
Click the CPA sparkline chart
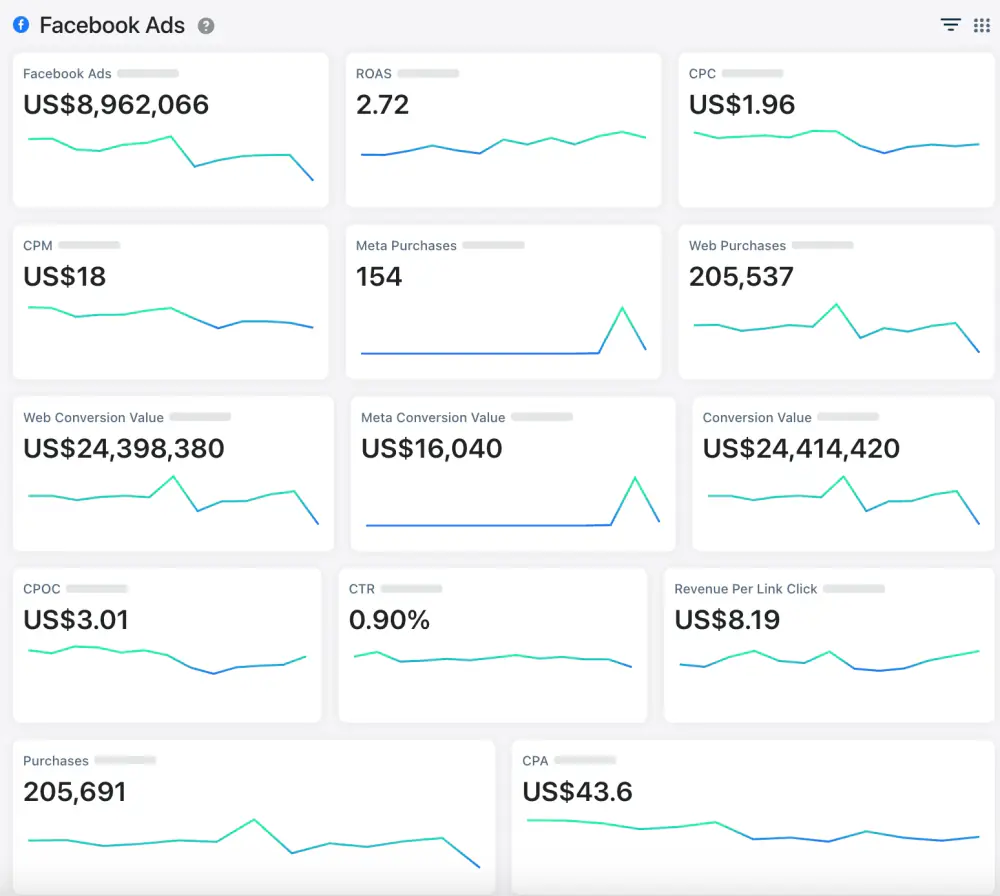[x=753, y=830]
